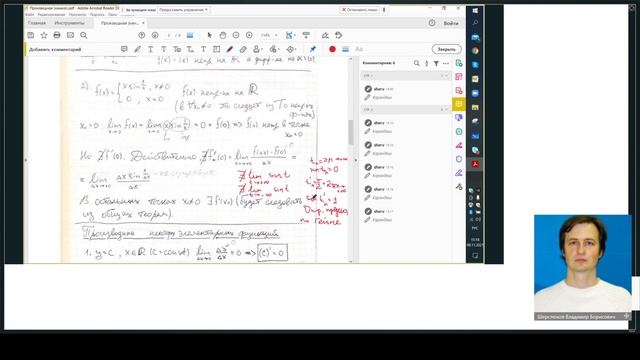Select the arrow Selection tool
This screenshot has width=640, height=360.
click(x=209, y=36)
